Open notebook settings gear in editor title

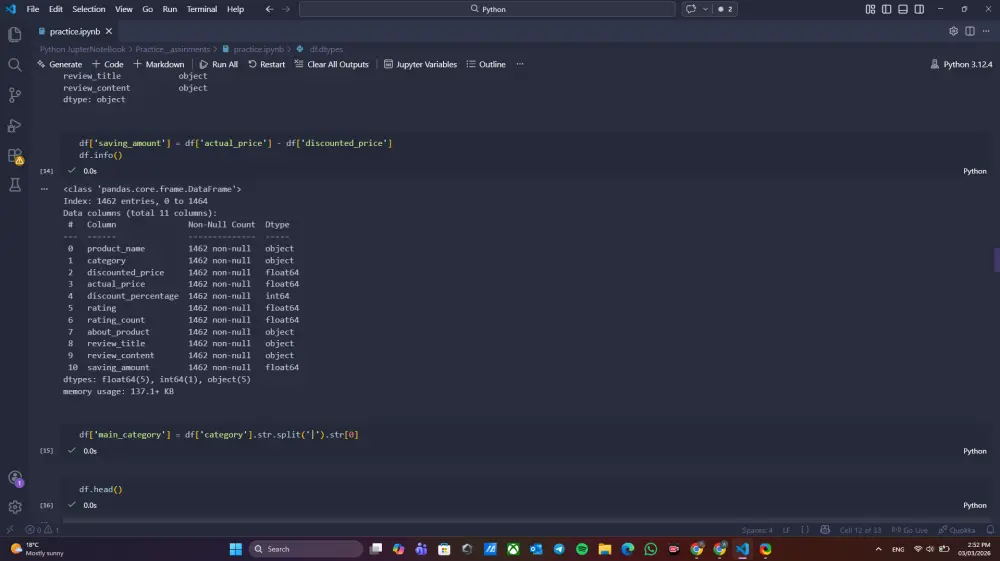(x=953, y=31)
